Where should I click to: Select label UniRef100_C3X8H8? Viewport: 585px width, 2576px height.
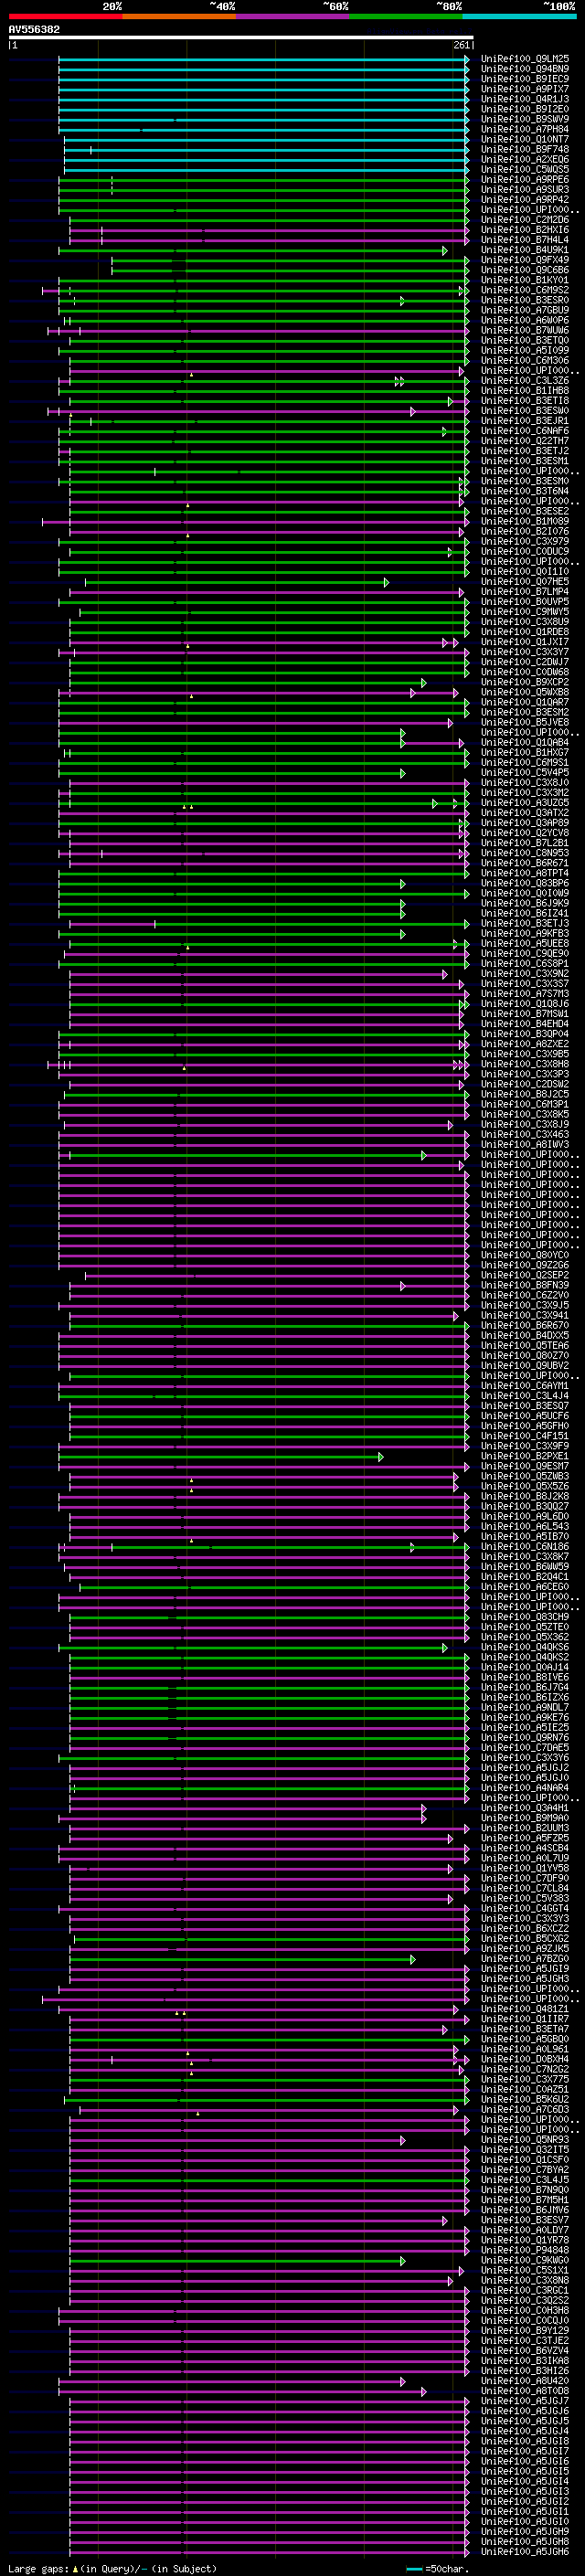coord(525,1065)
